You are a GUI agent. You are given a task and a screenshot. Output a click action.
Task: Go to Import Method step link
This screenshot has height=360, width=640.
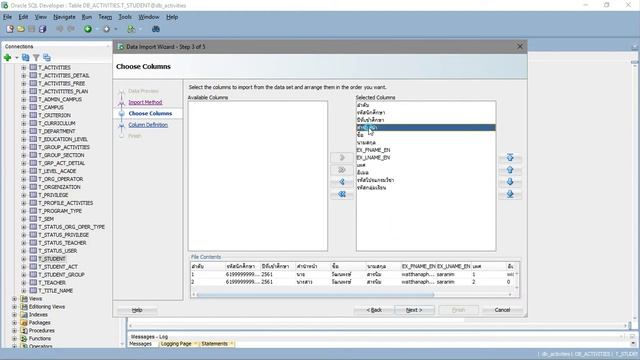145,102
